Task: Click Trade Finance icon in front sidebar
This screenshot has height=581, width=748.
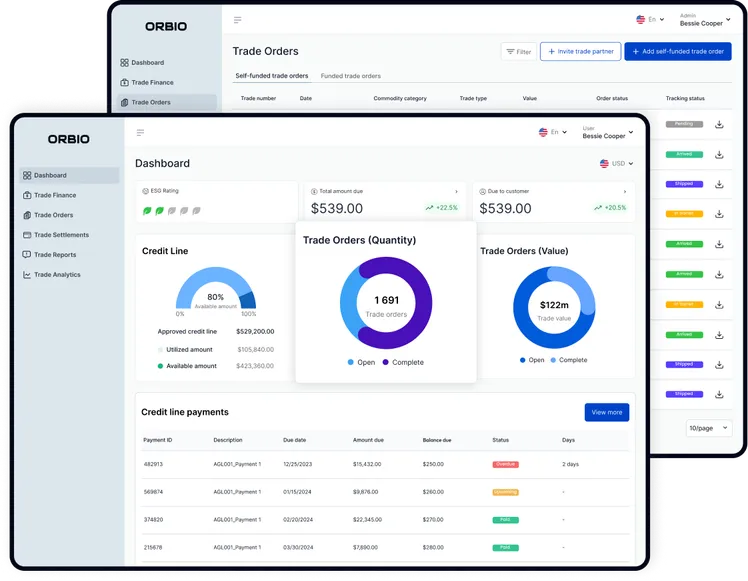Action: tap(27, 195)
